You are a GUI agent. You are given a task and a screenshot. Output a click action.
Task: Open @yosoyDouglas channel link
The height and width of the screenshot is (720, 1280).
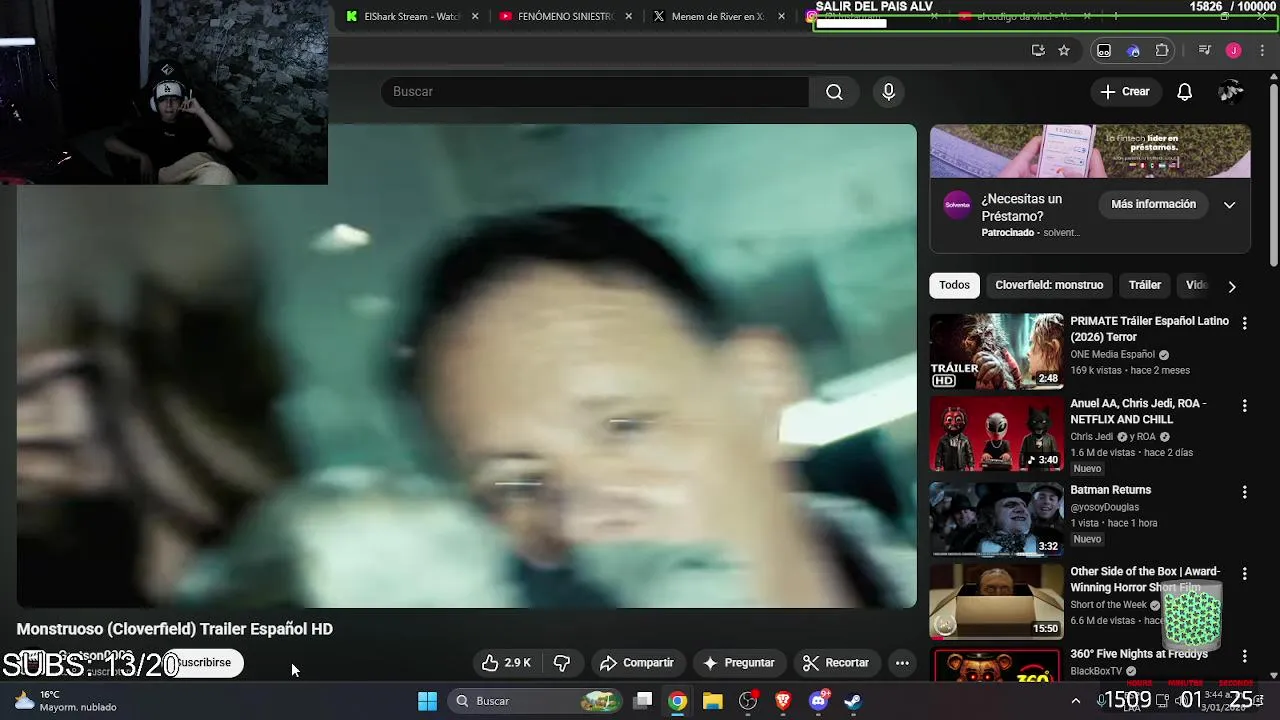1104,507
